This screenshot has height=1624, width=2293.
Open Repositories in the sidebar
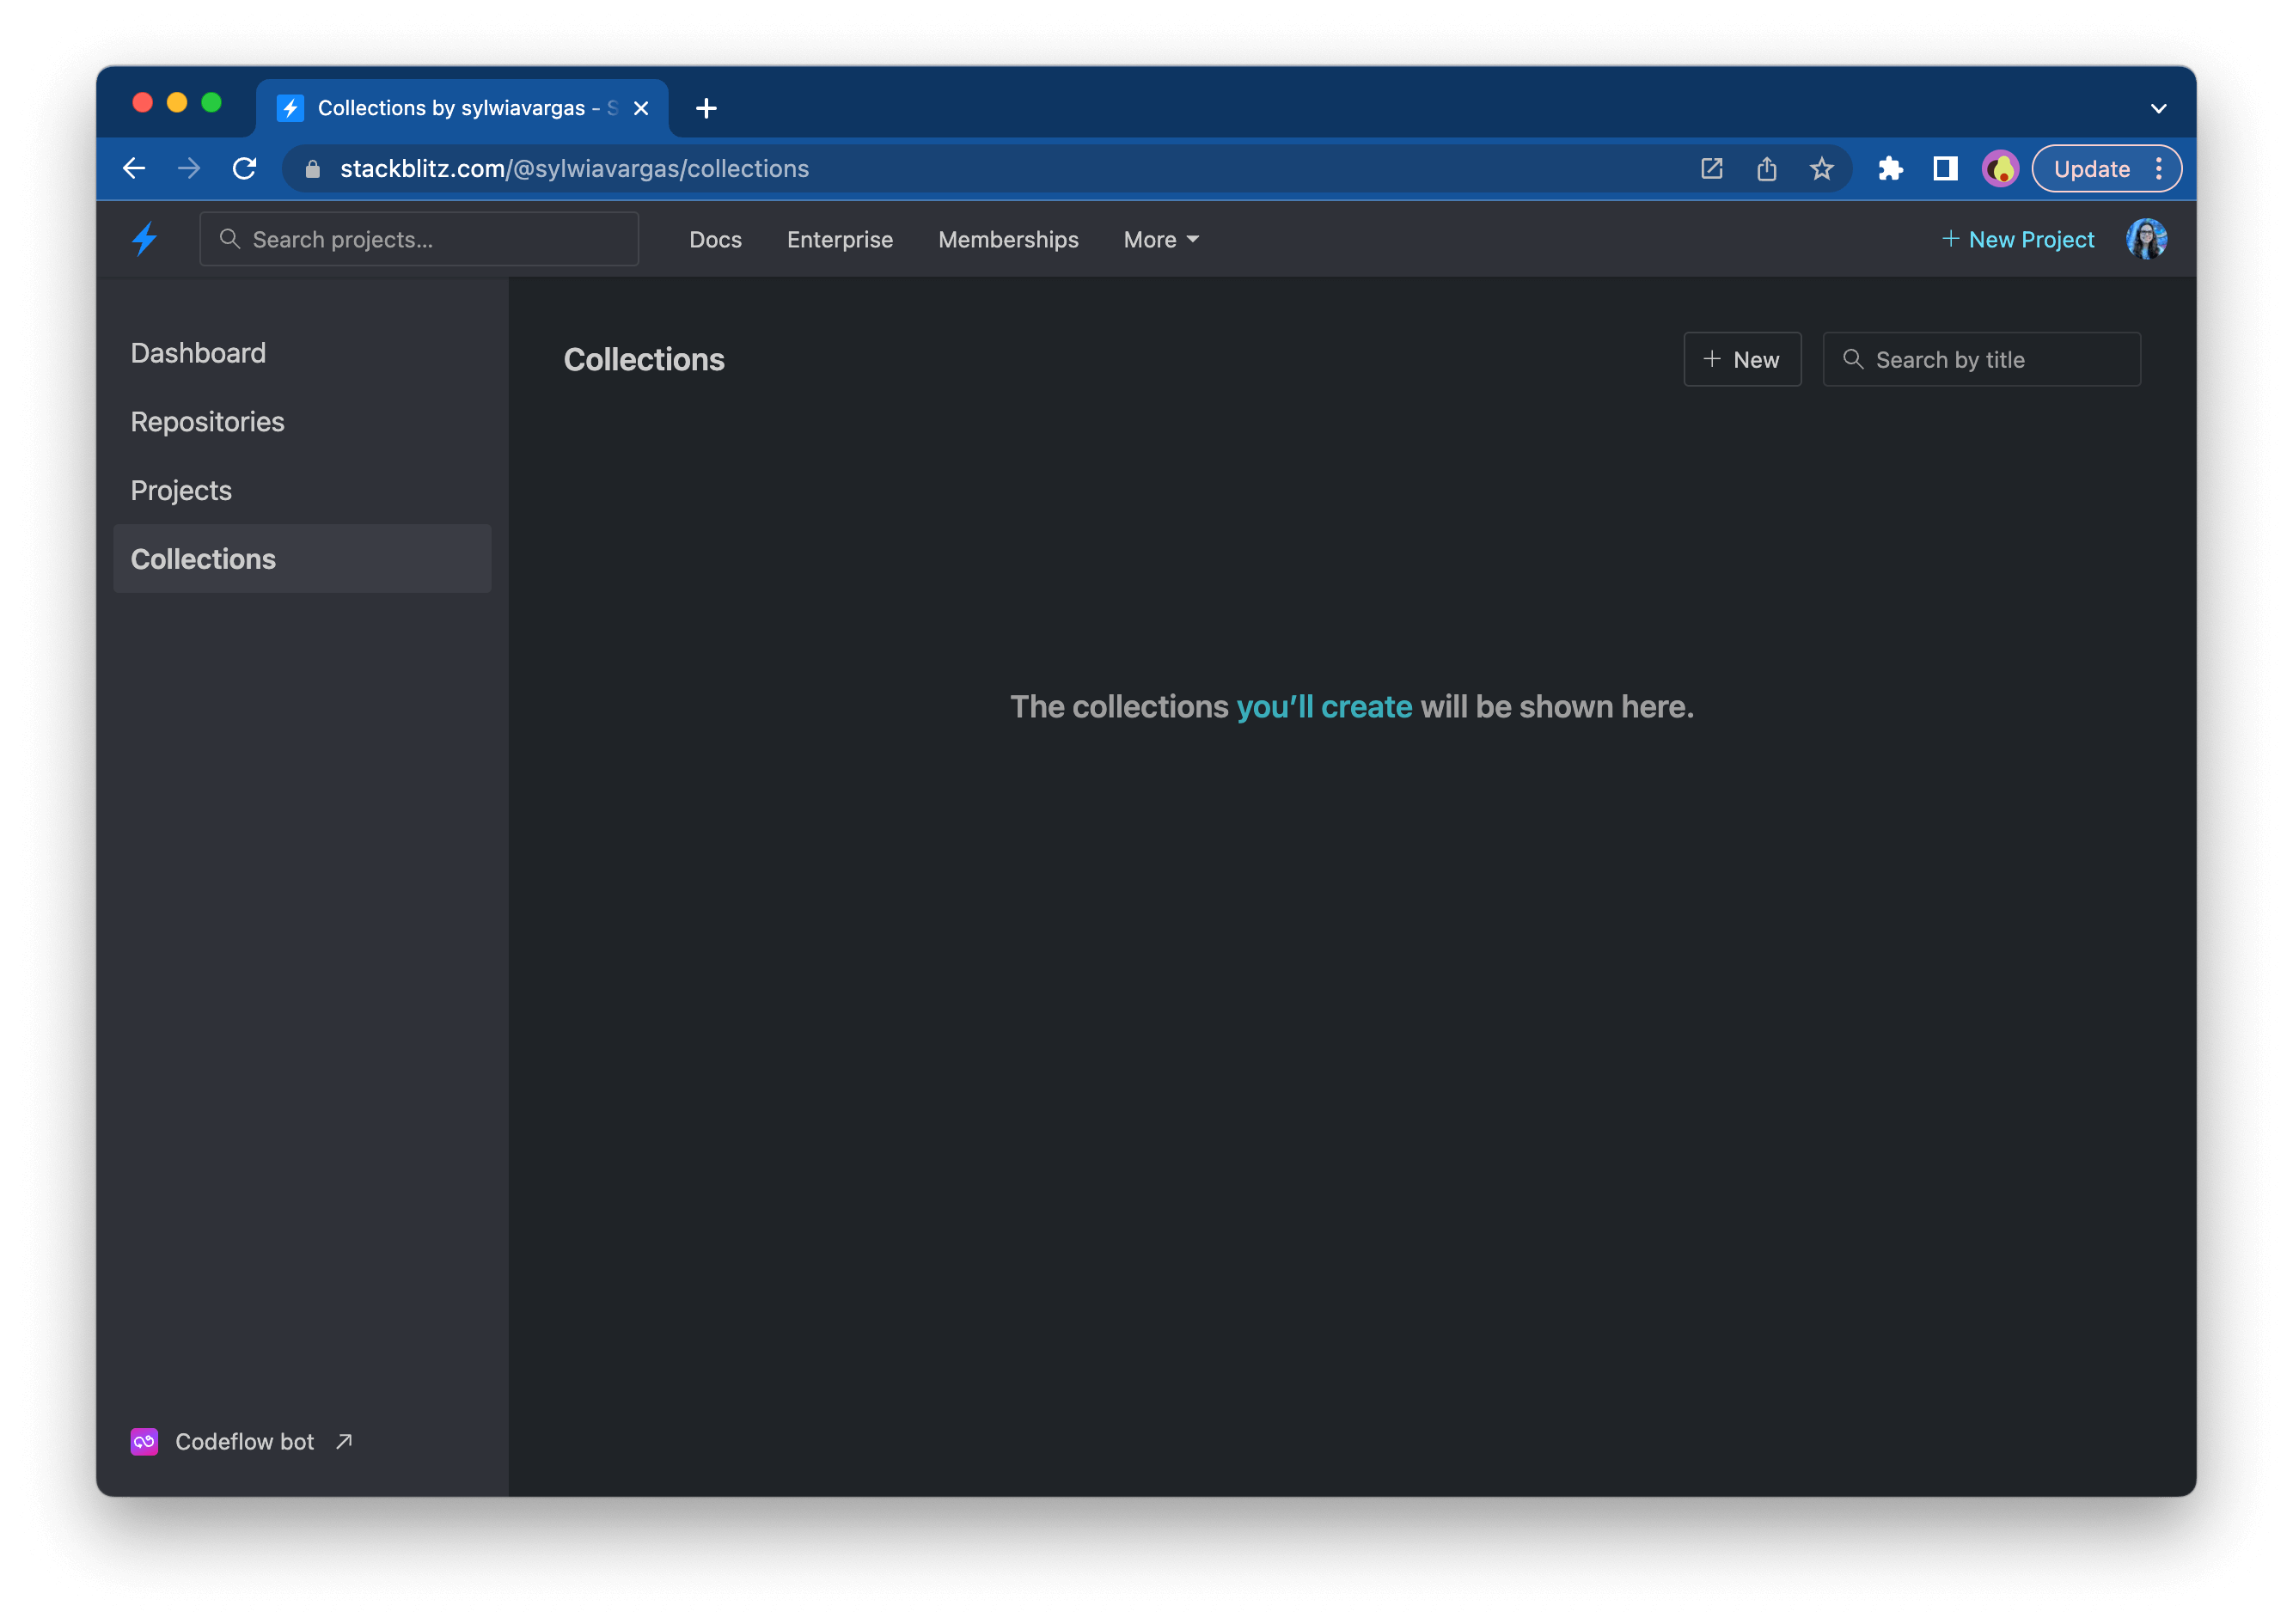tap(207, 422)
